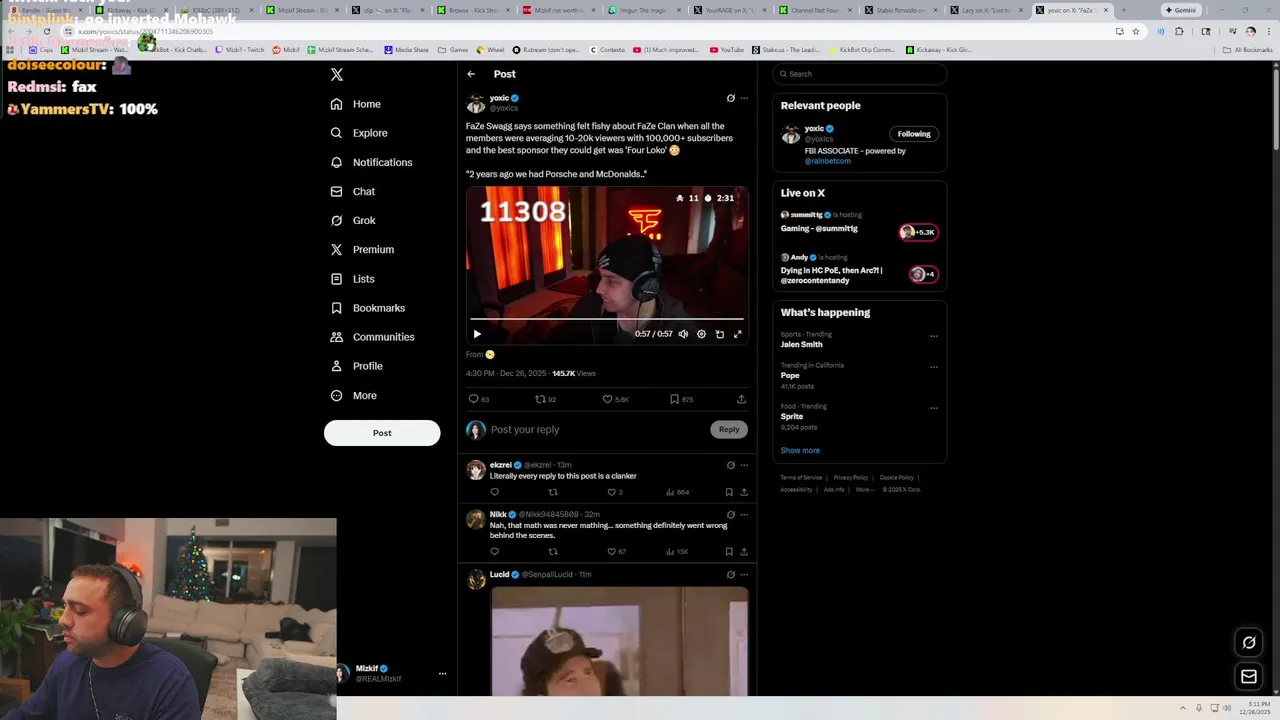Click Show more under What's happening

(800, 451)
